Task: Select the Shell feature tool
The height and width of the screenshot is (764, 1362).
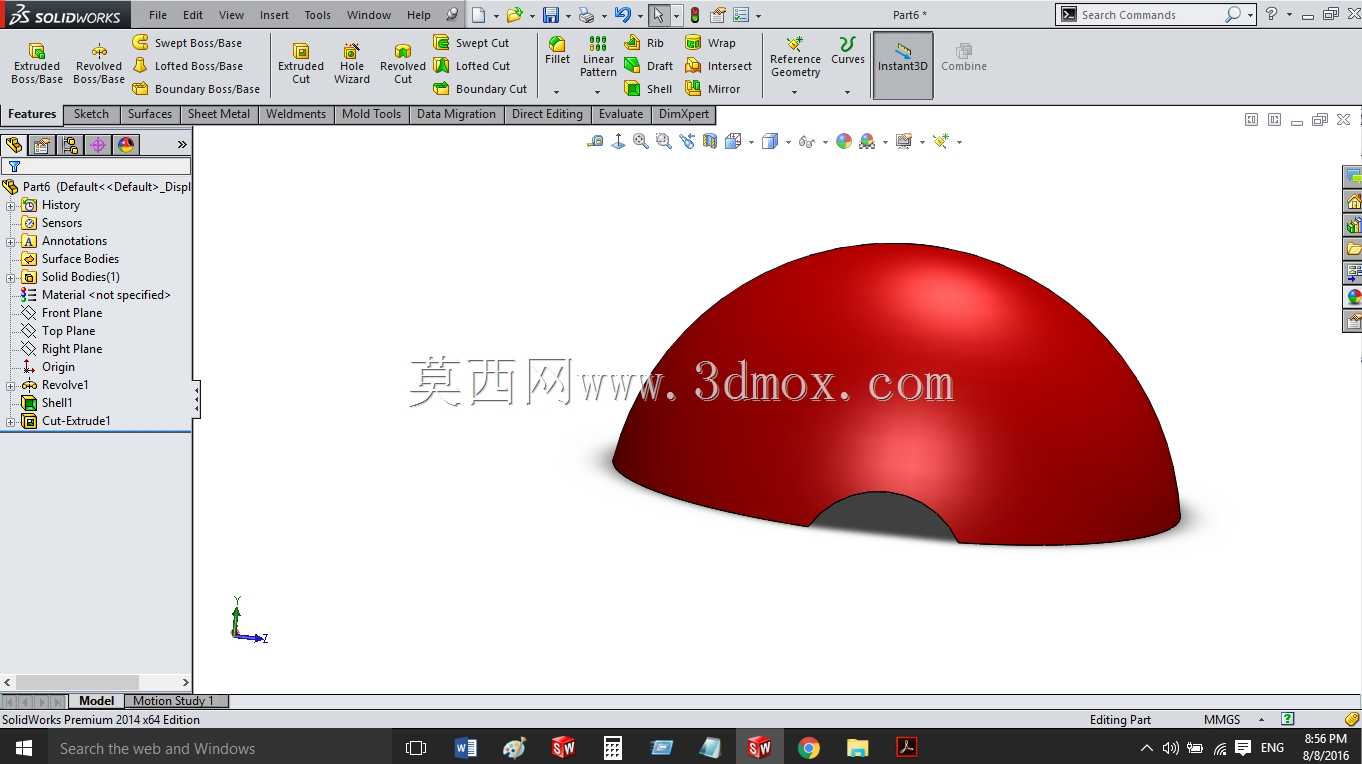Action: coord(648,89)
